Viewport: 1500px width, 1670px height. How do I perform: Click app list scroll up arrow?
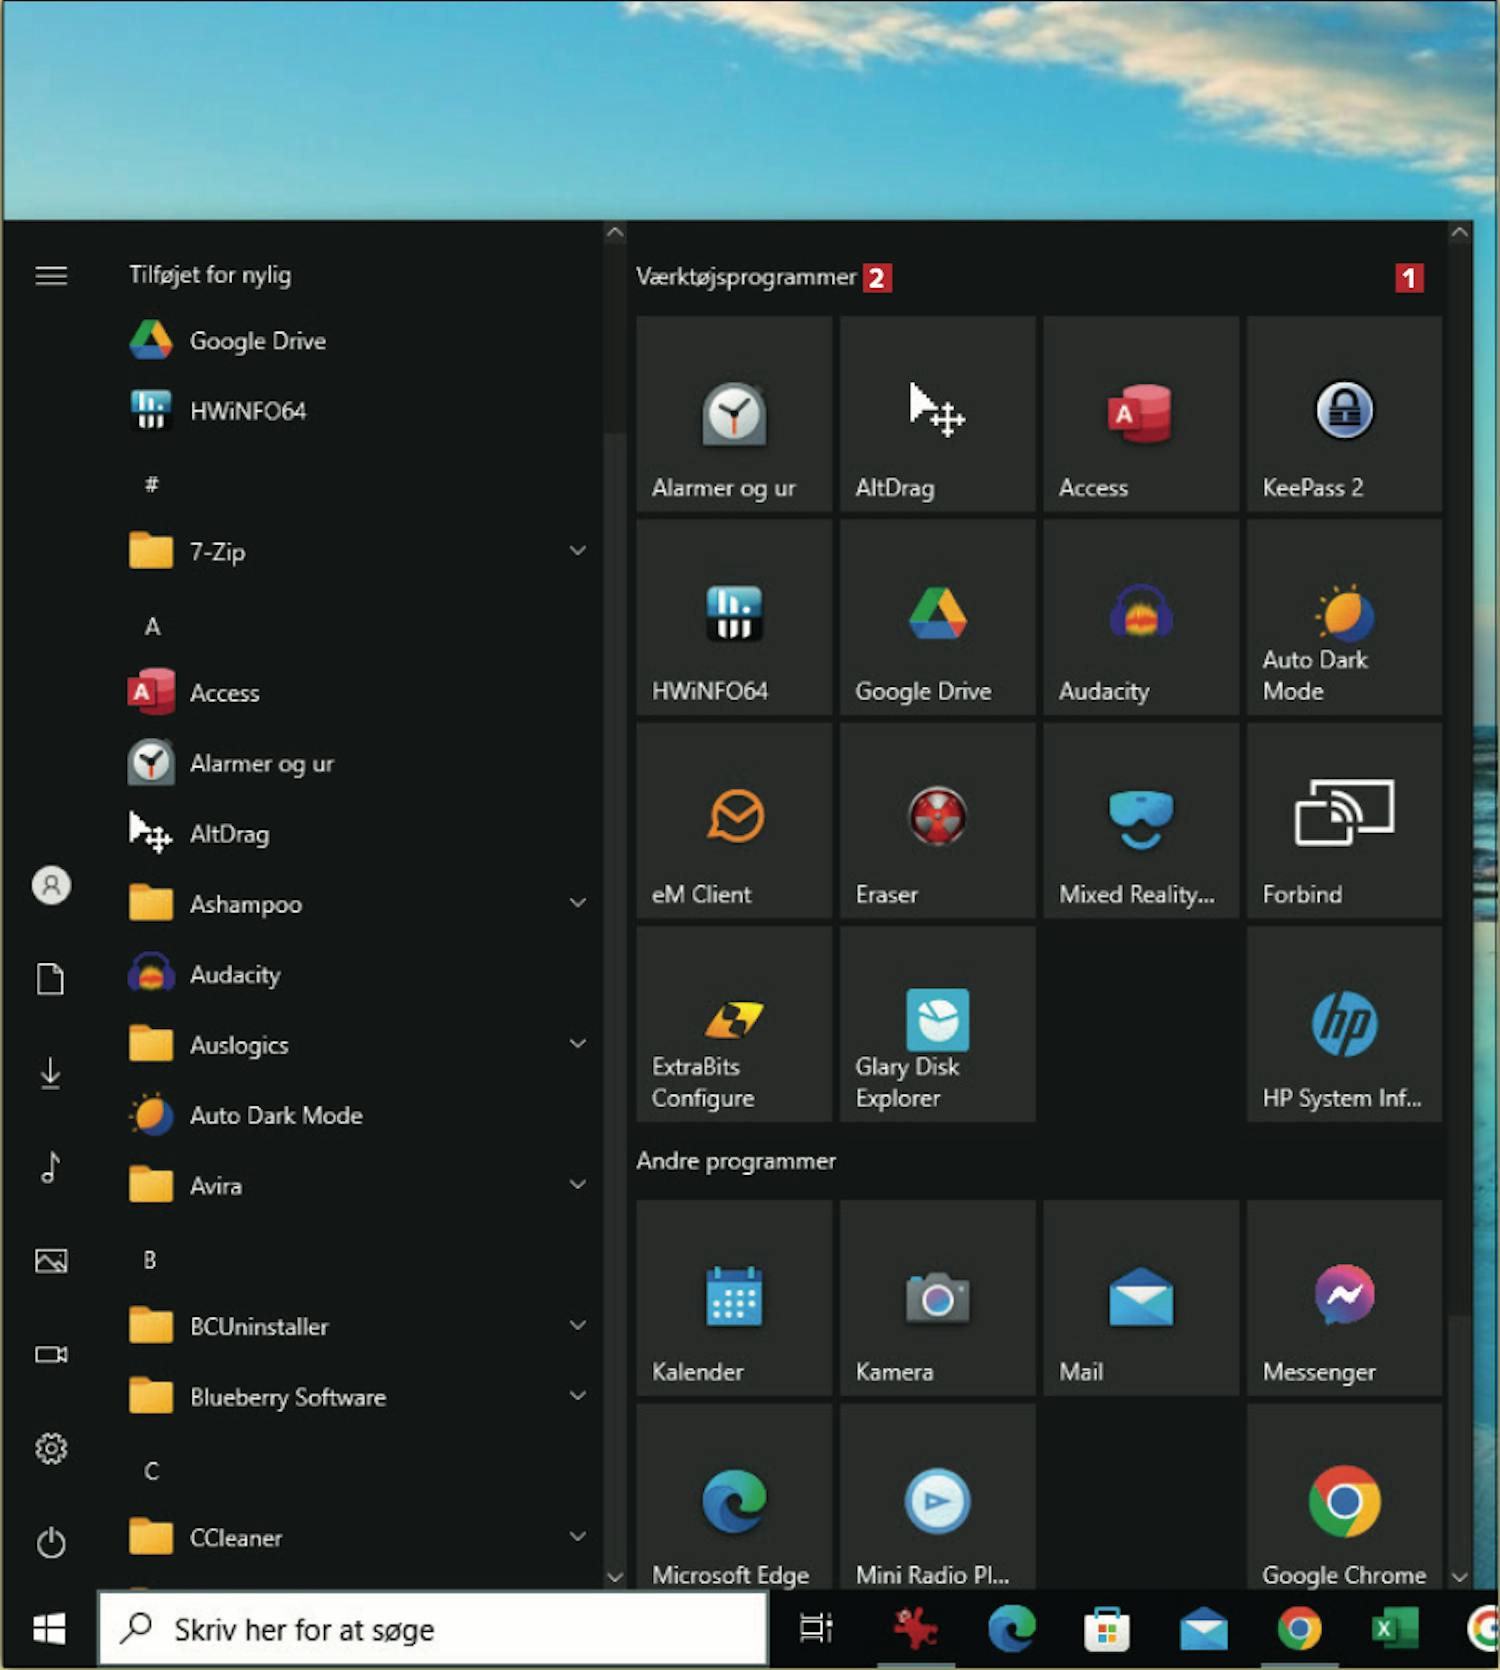615,232
